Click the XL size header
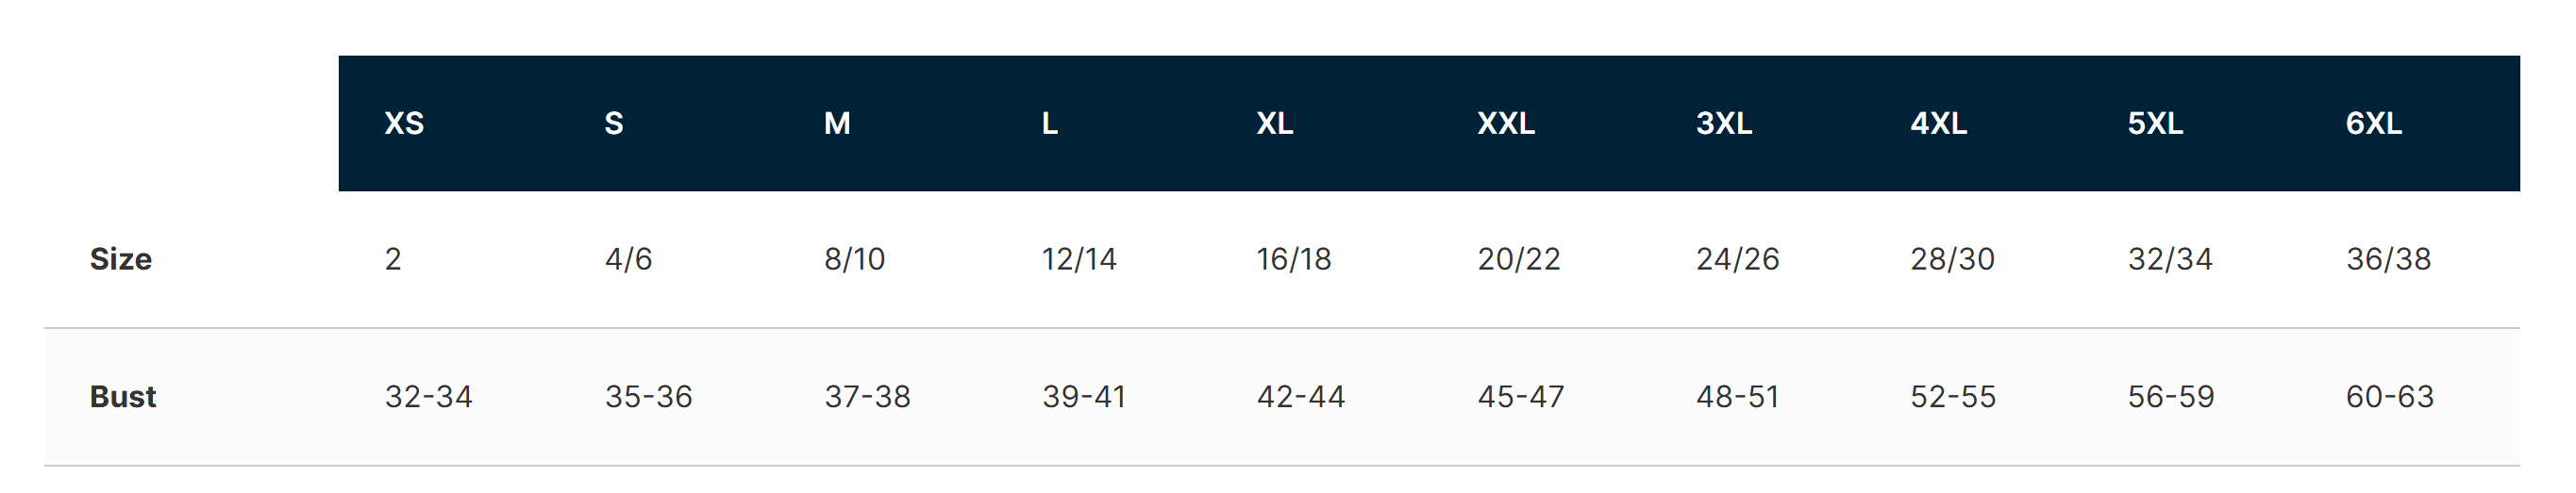Image resolution: width=2576 pixels, height=493 pixels. click(1274, 123)
